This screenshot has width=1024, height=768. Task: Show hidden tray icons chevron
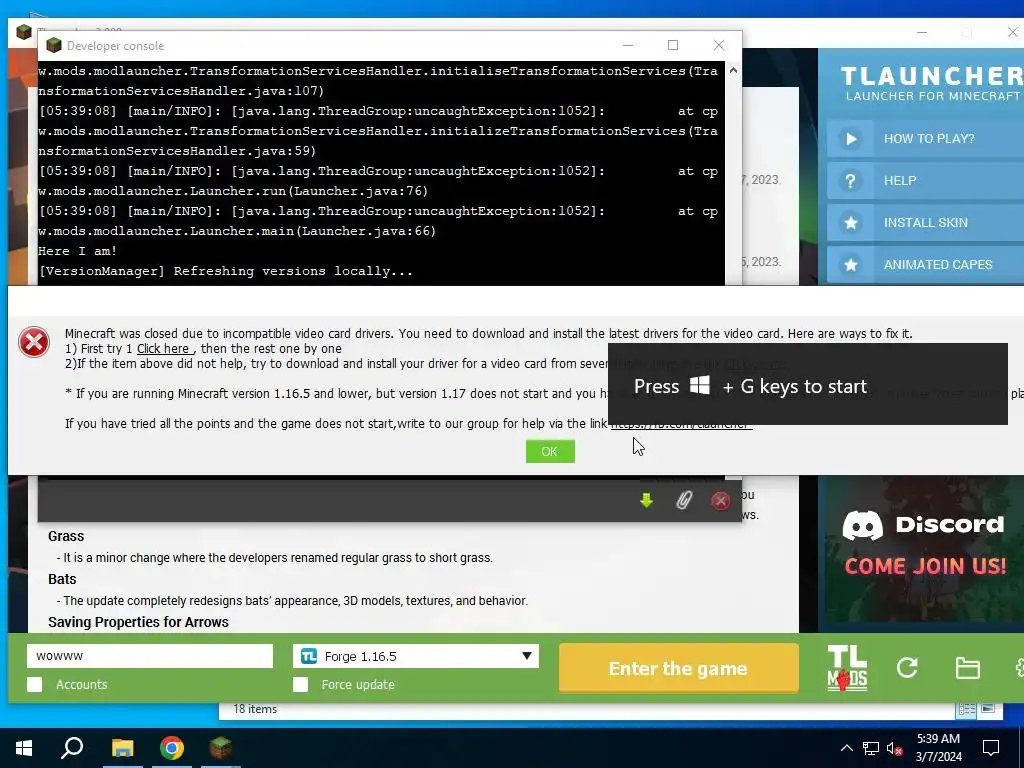pyautogui.click(x=846, y=748)
